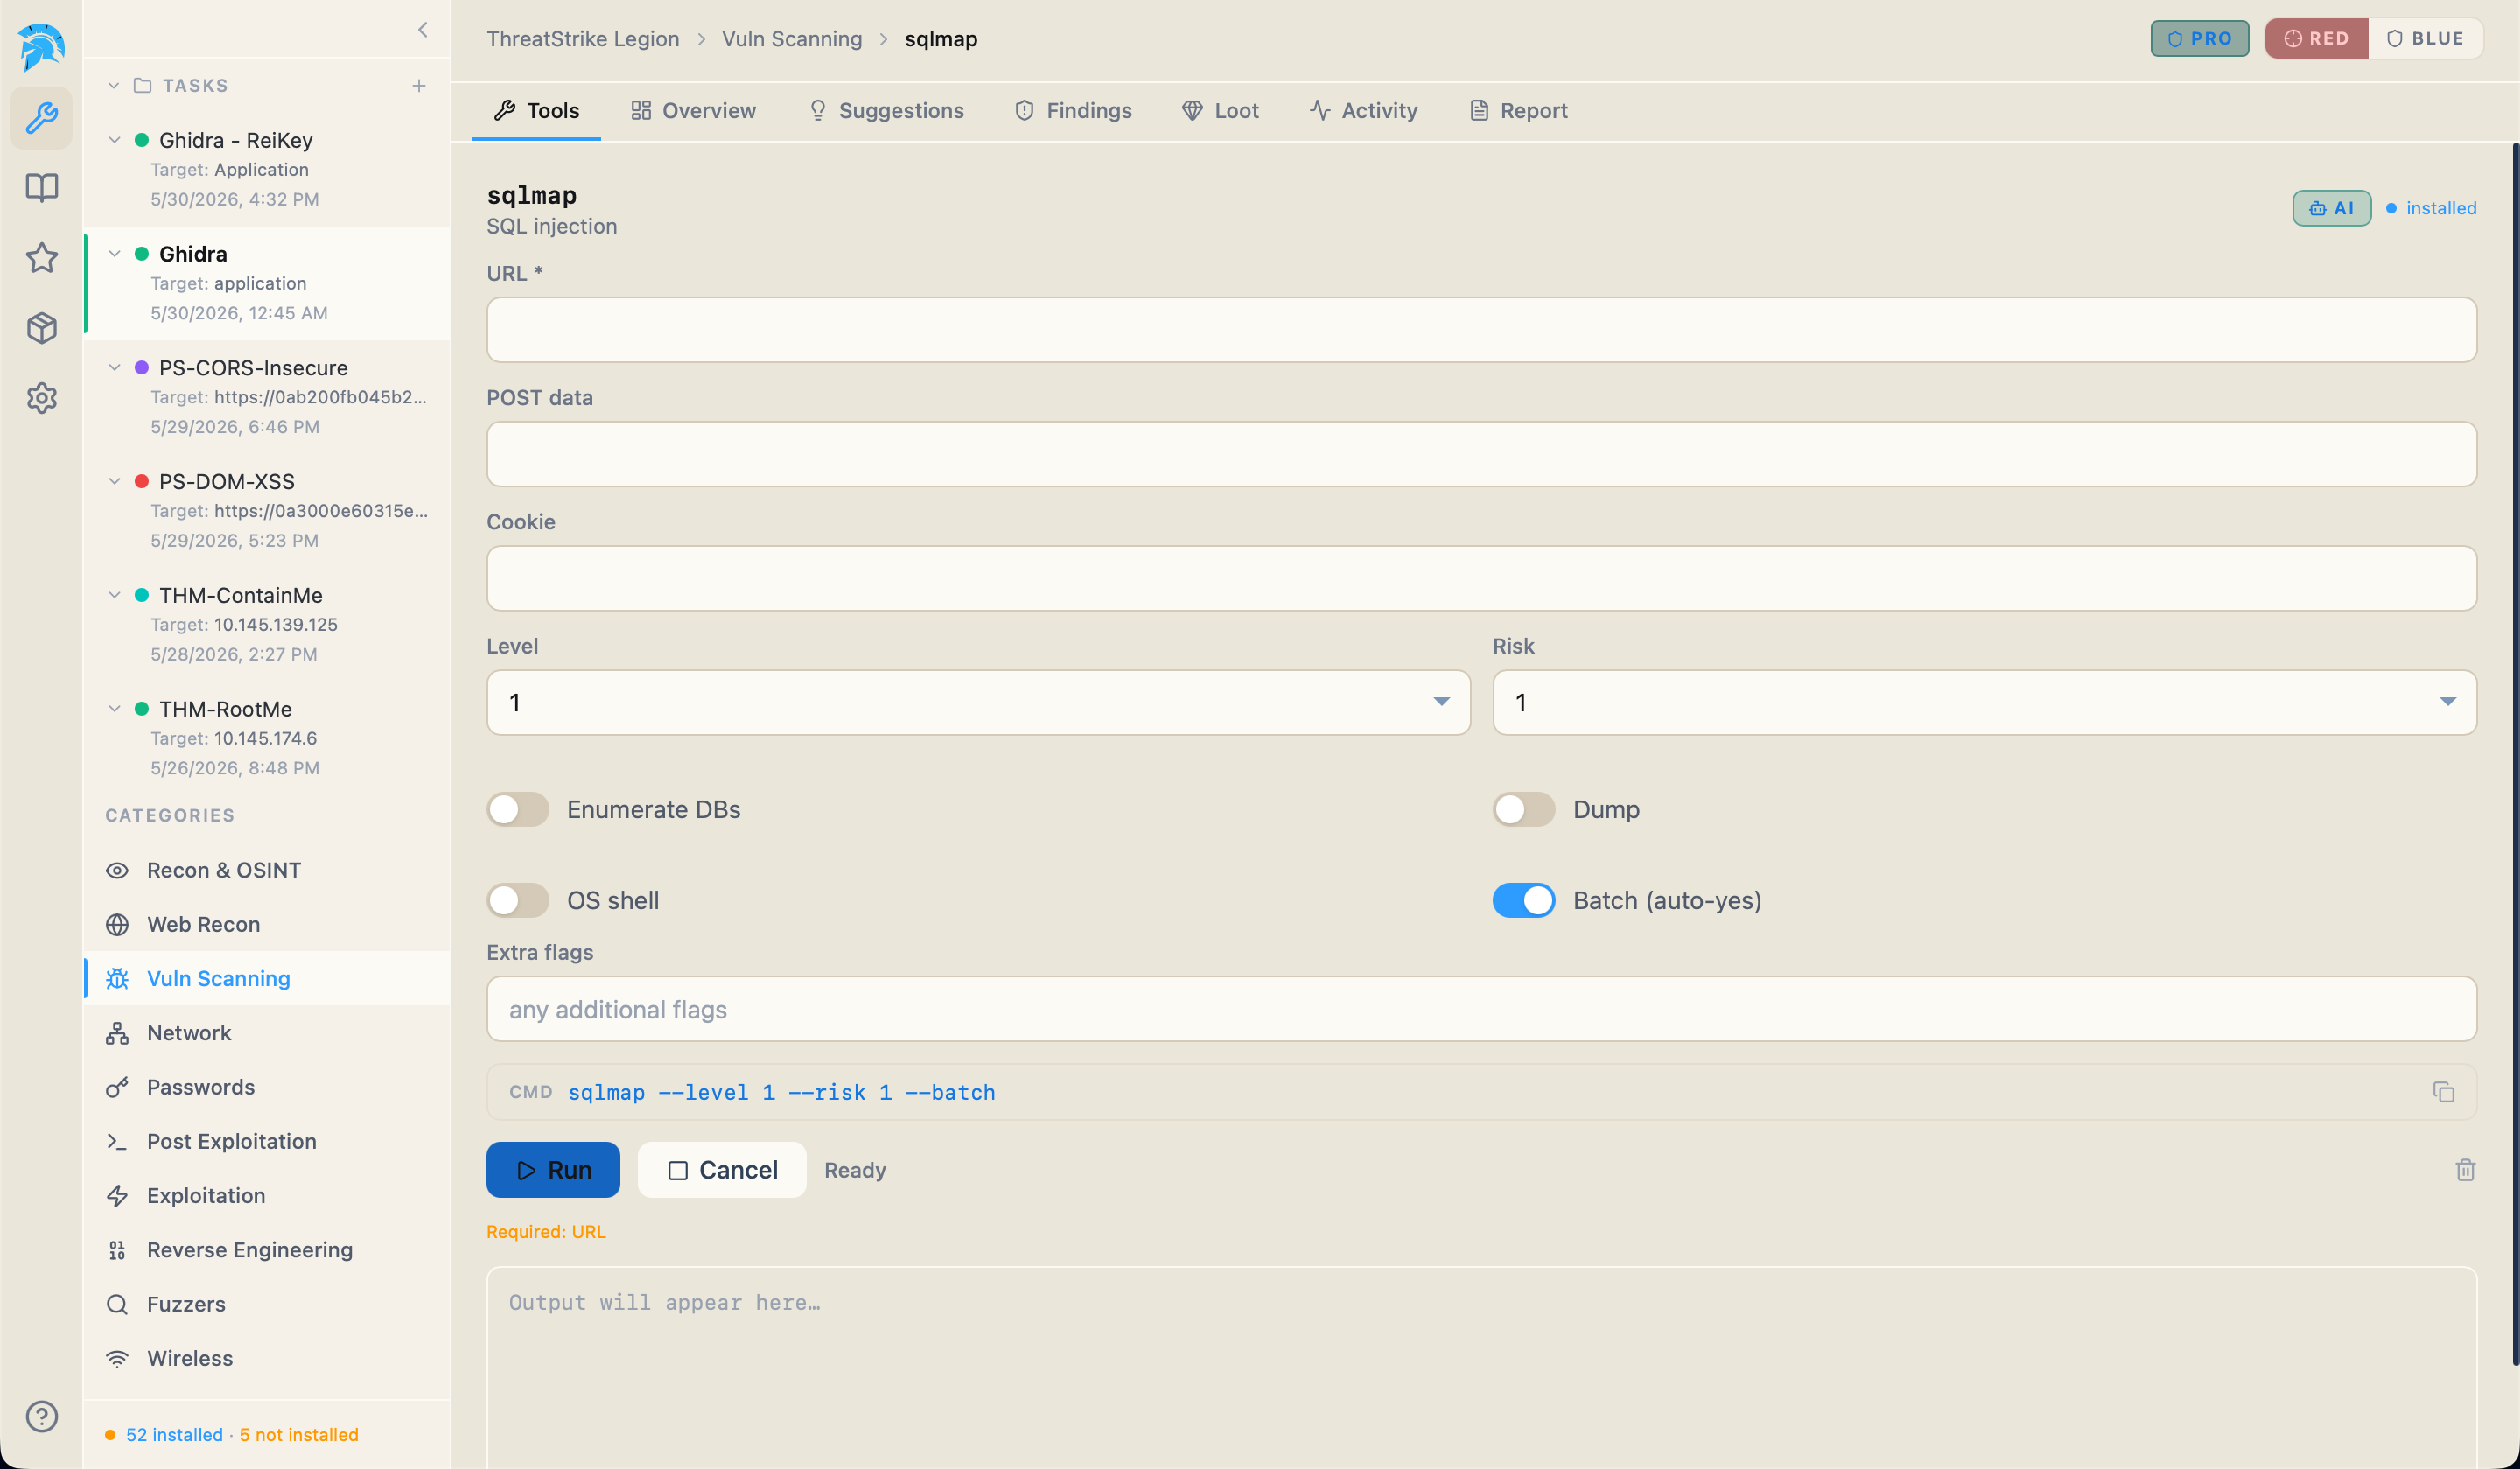Expand the THM-RootMe task chevron

pyautogui.click(x=114, y=708)
